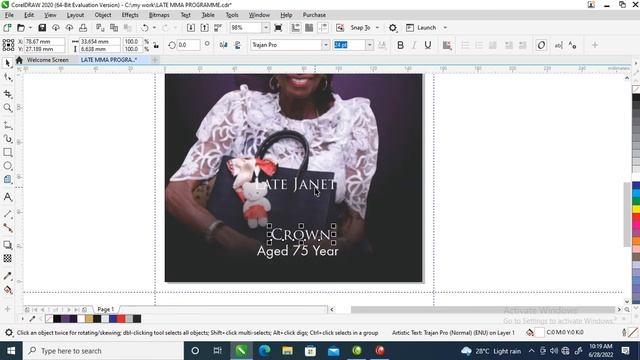This screenshot has height=360, width=640.
Task: Select the Shape tool
Action: [x=7, y=77]
